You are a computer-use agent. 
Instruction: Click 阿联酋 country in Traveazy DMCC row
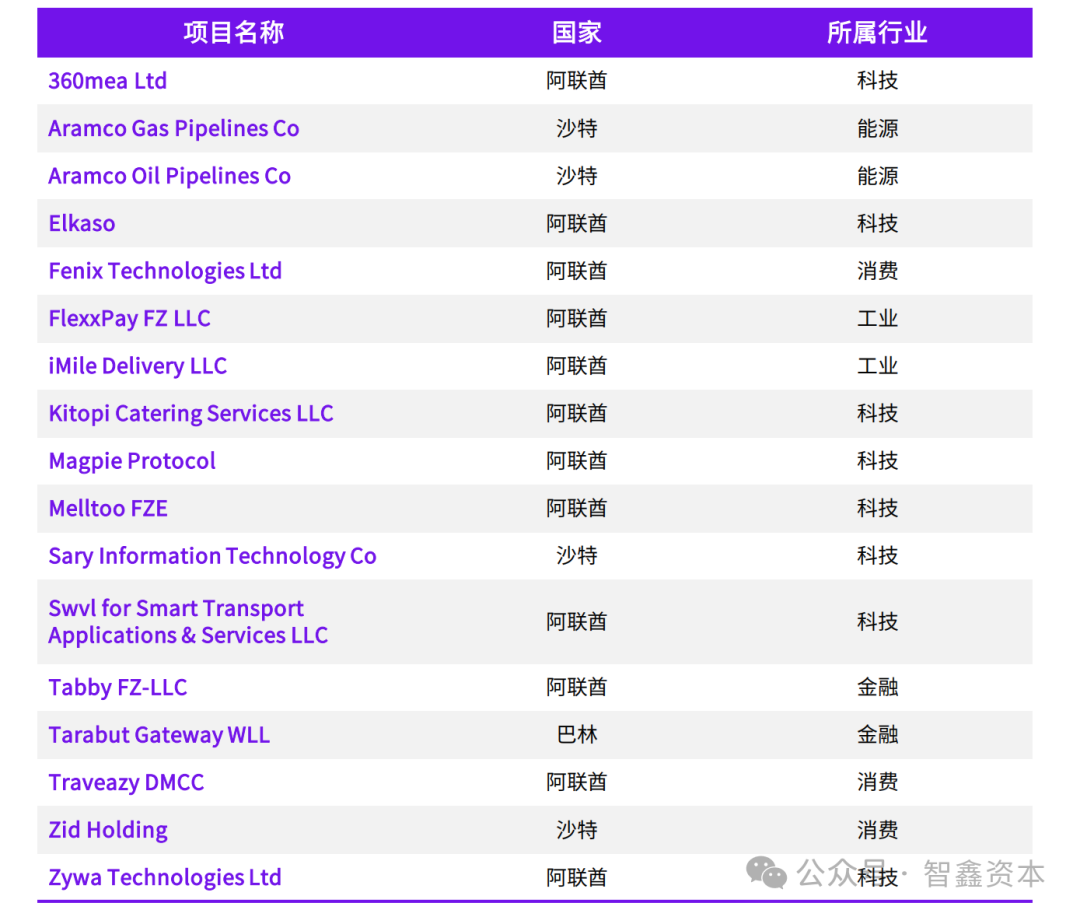tap(577, 783)
